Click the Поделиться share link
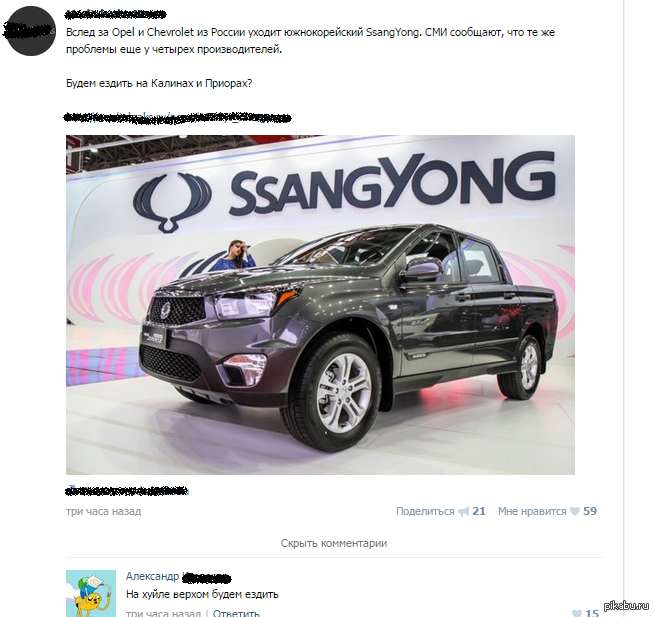Viewport: 654px width, 617px height. point(425,511)
